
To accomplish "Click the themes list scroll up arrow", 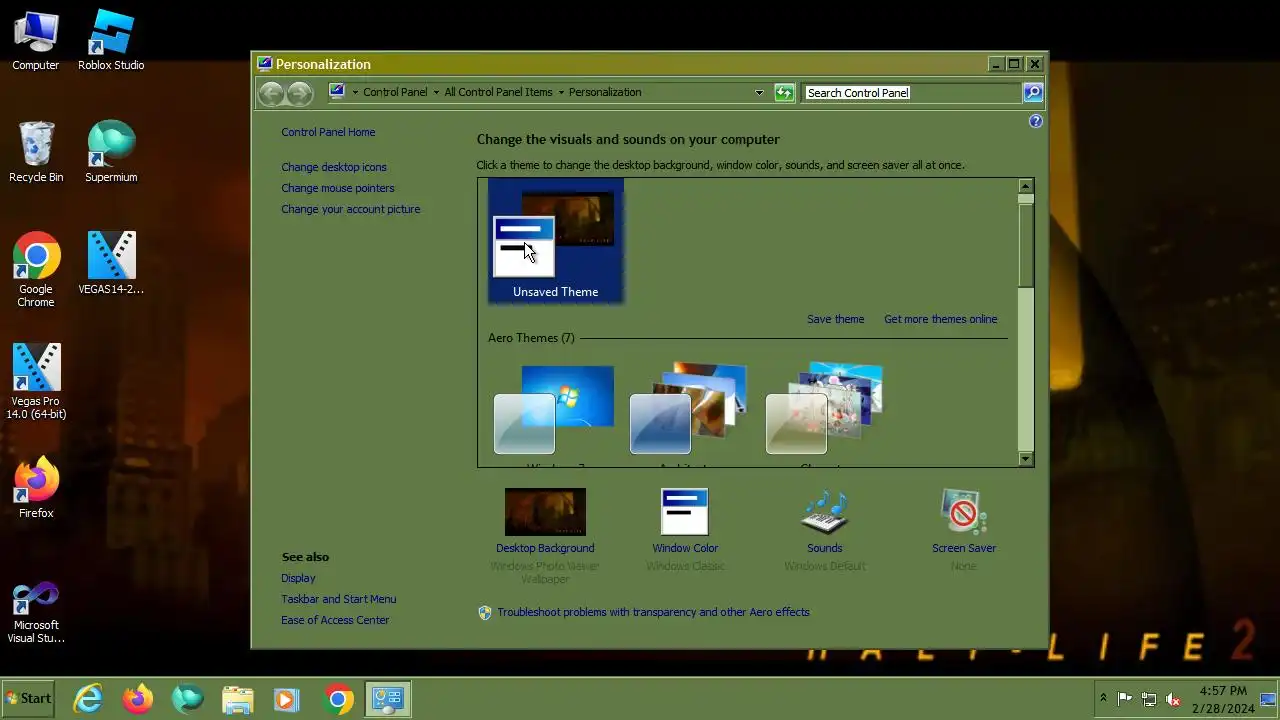I will click(1026, 186).
